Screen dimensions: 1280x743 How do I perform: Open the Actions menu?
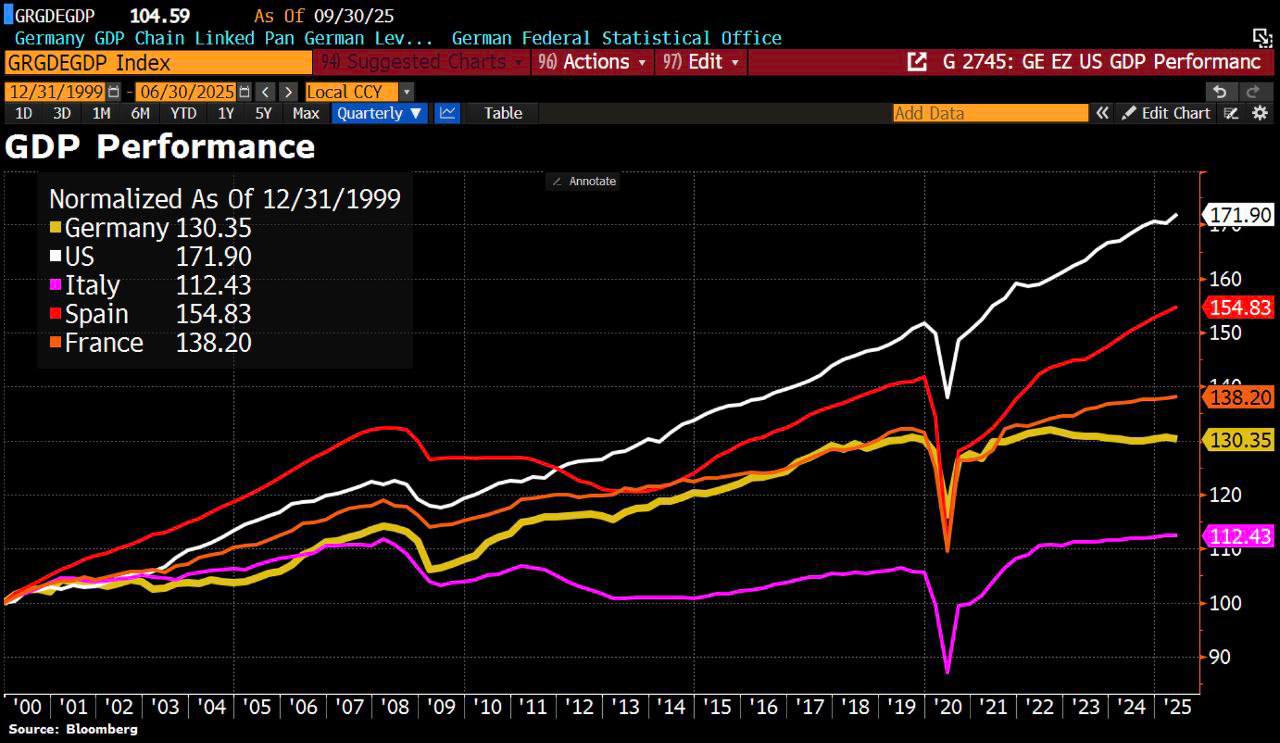tap(592, 62)
